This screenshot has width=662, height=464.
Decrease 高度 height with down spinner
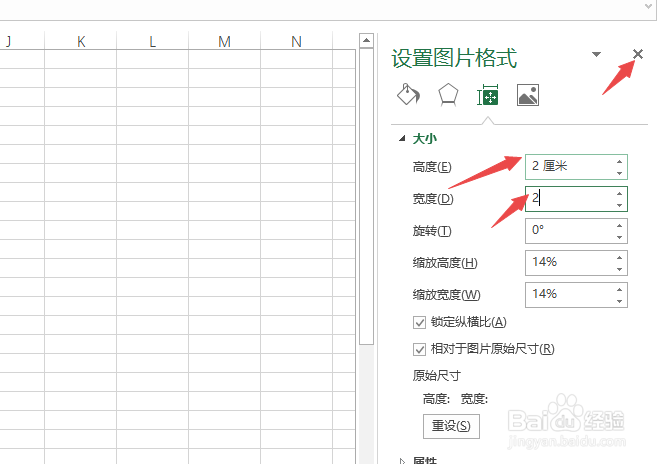click(619, 173)
